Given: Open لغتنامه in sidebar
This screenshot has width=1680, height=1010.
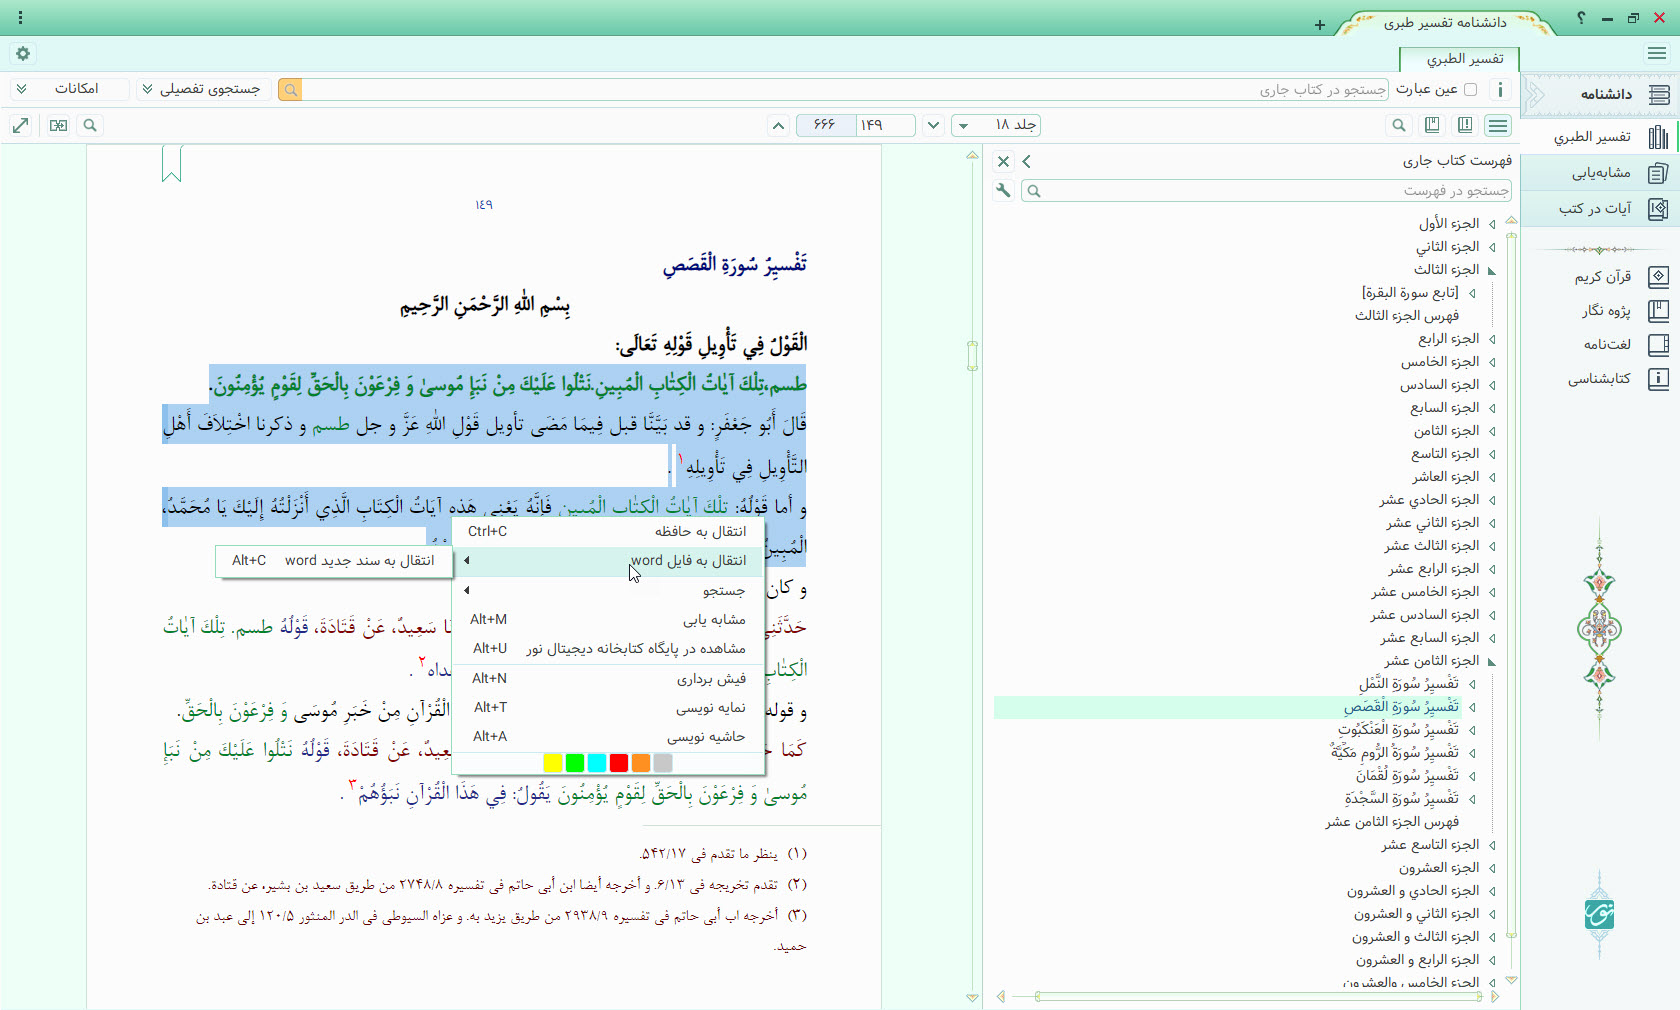Looking at the screenshot, I should coord(1626,344).
